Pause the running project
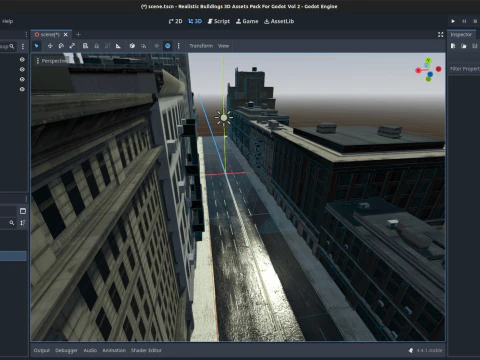 point(464,21)
